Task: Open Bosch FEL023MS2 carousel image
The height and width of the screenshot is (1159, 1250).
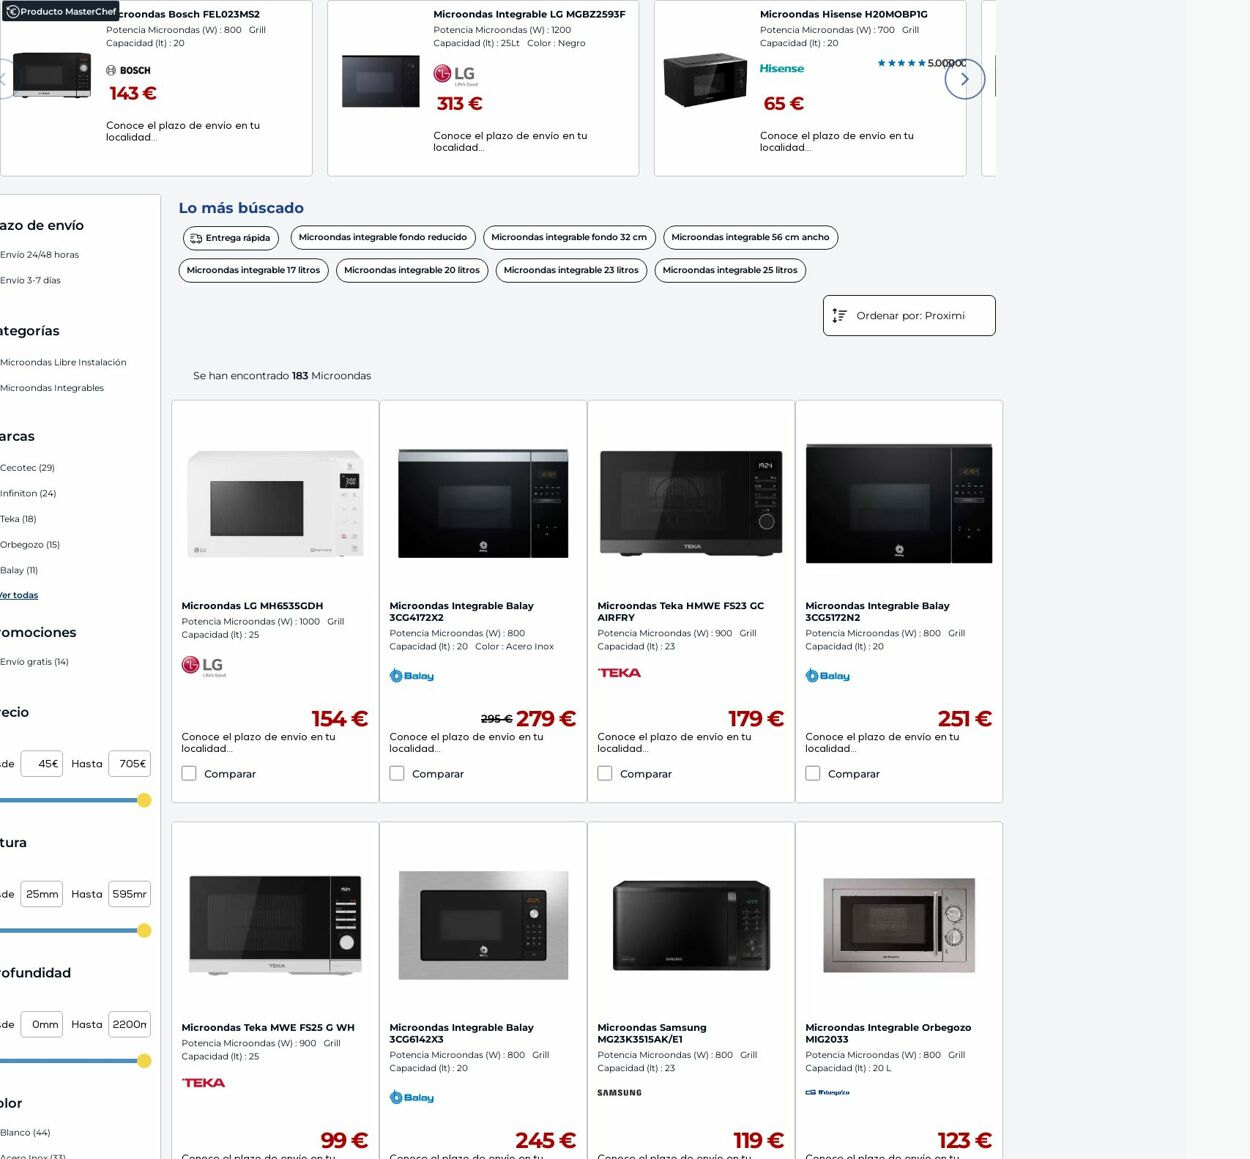Action: tap(51, 75)
